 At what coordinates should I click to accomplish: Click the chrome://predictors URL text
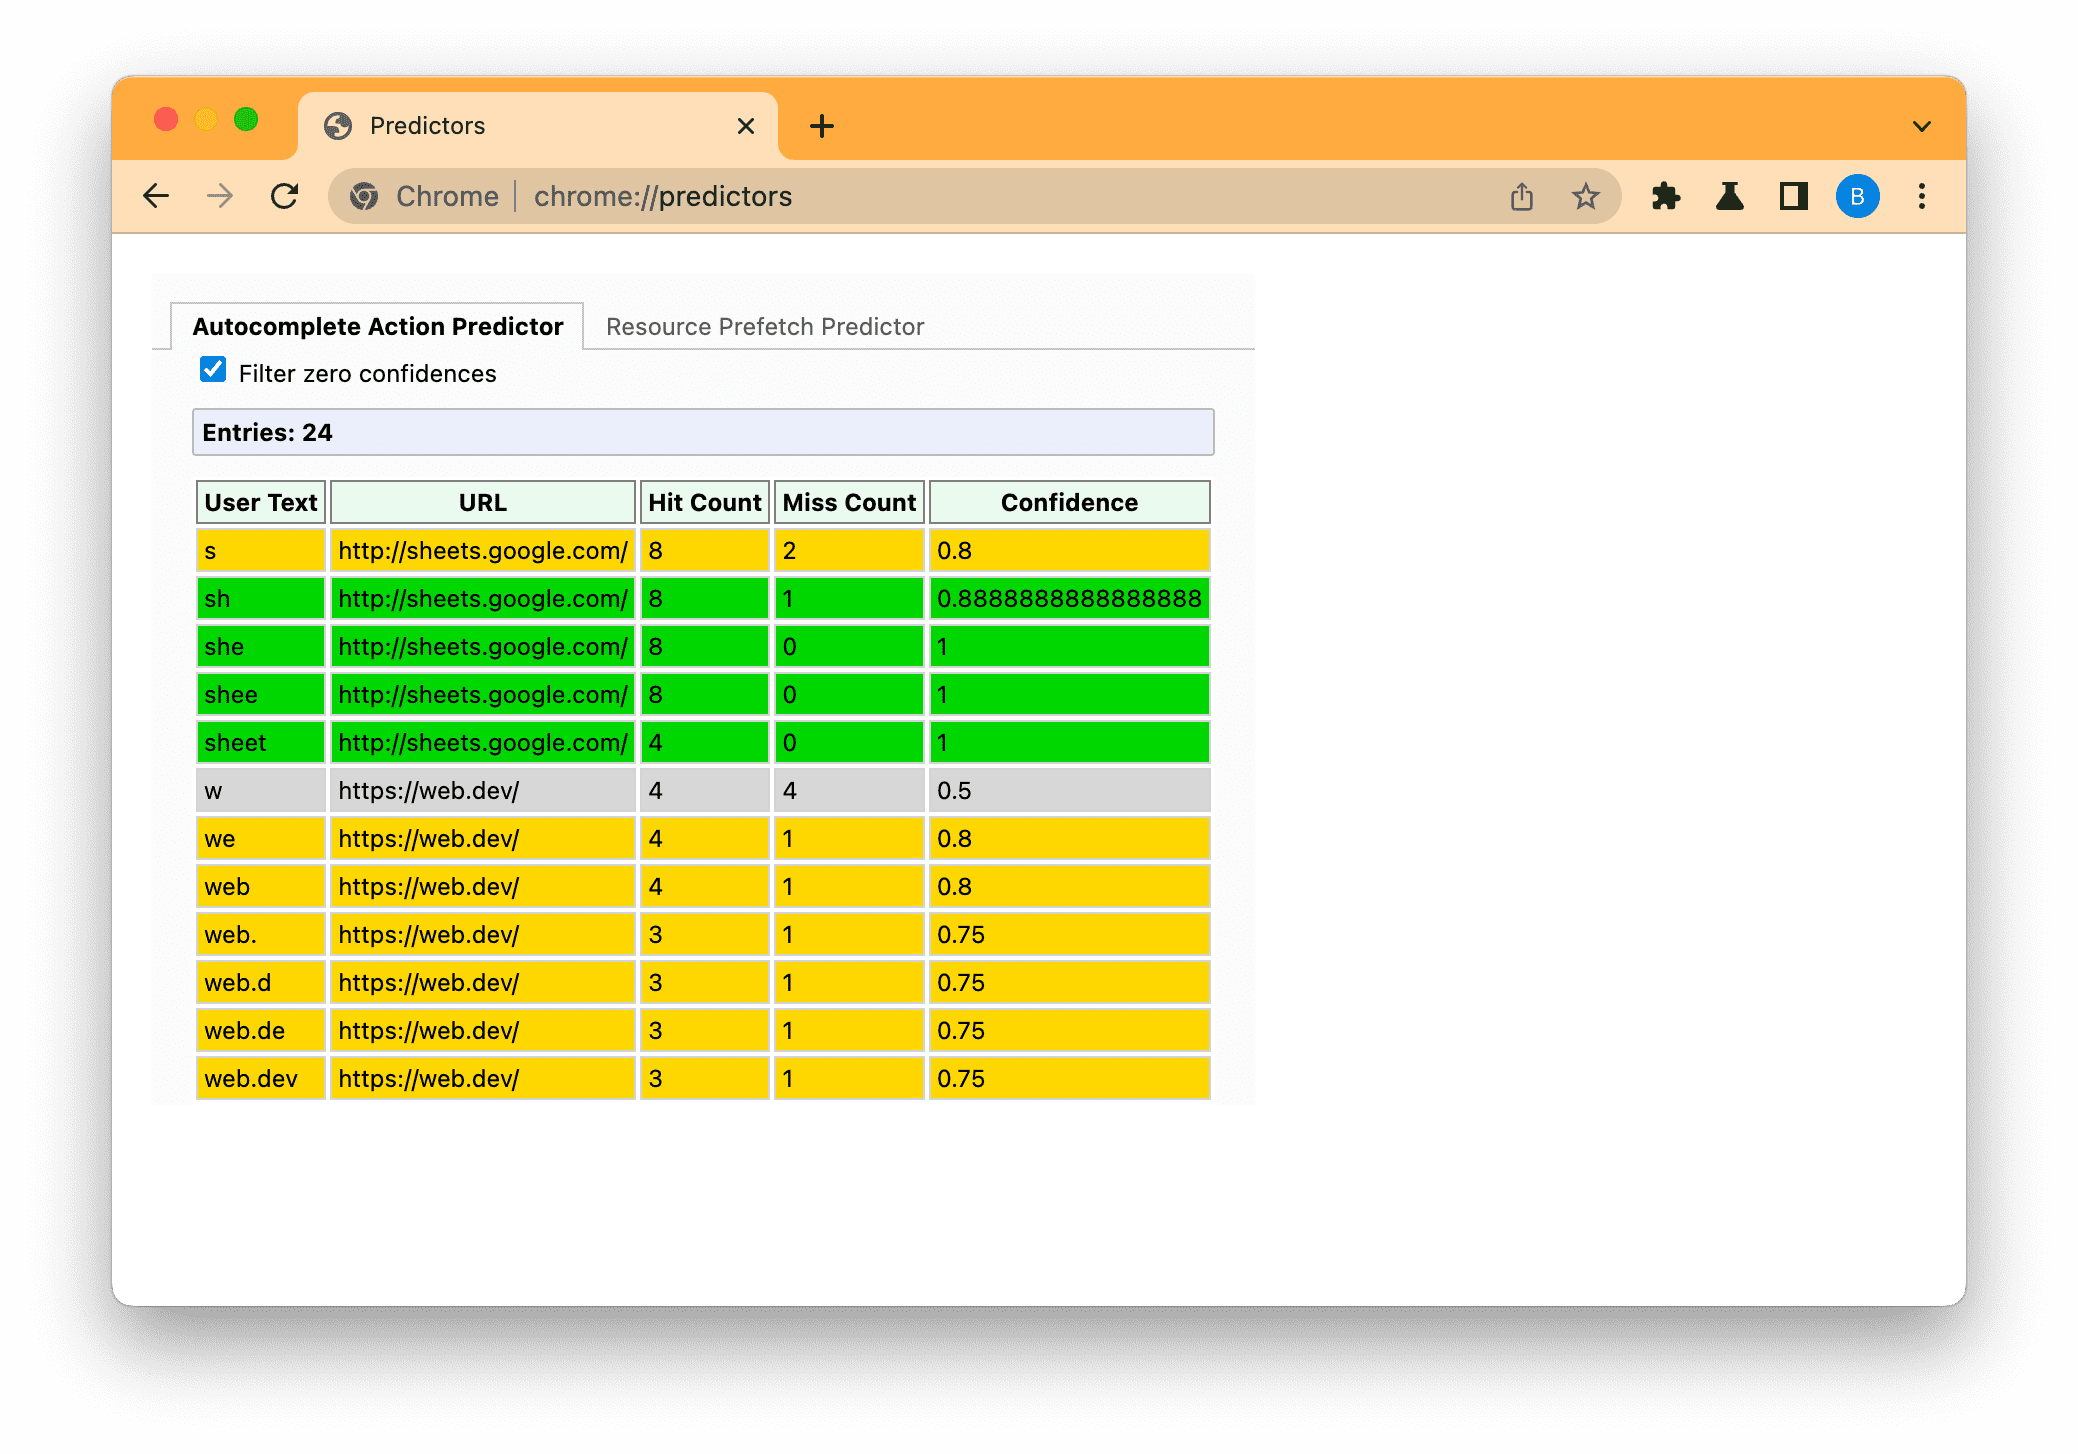coord(663,196)
